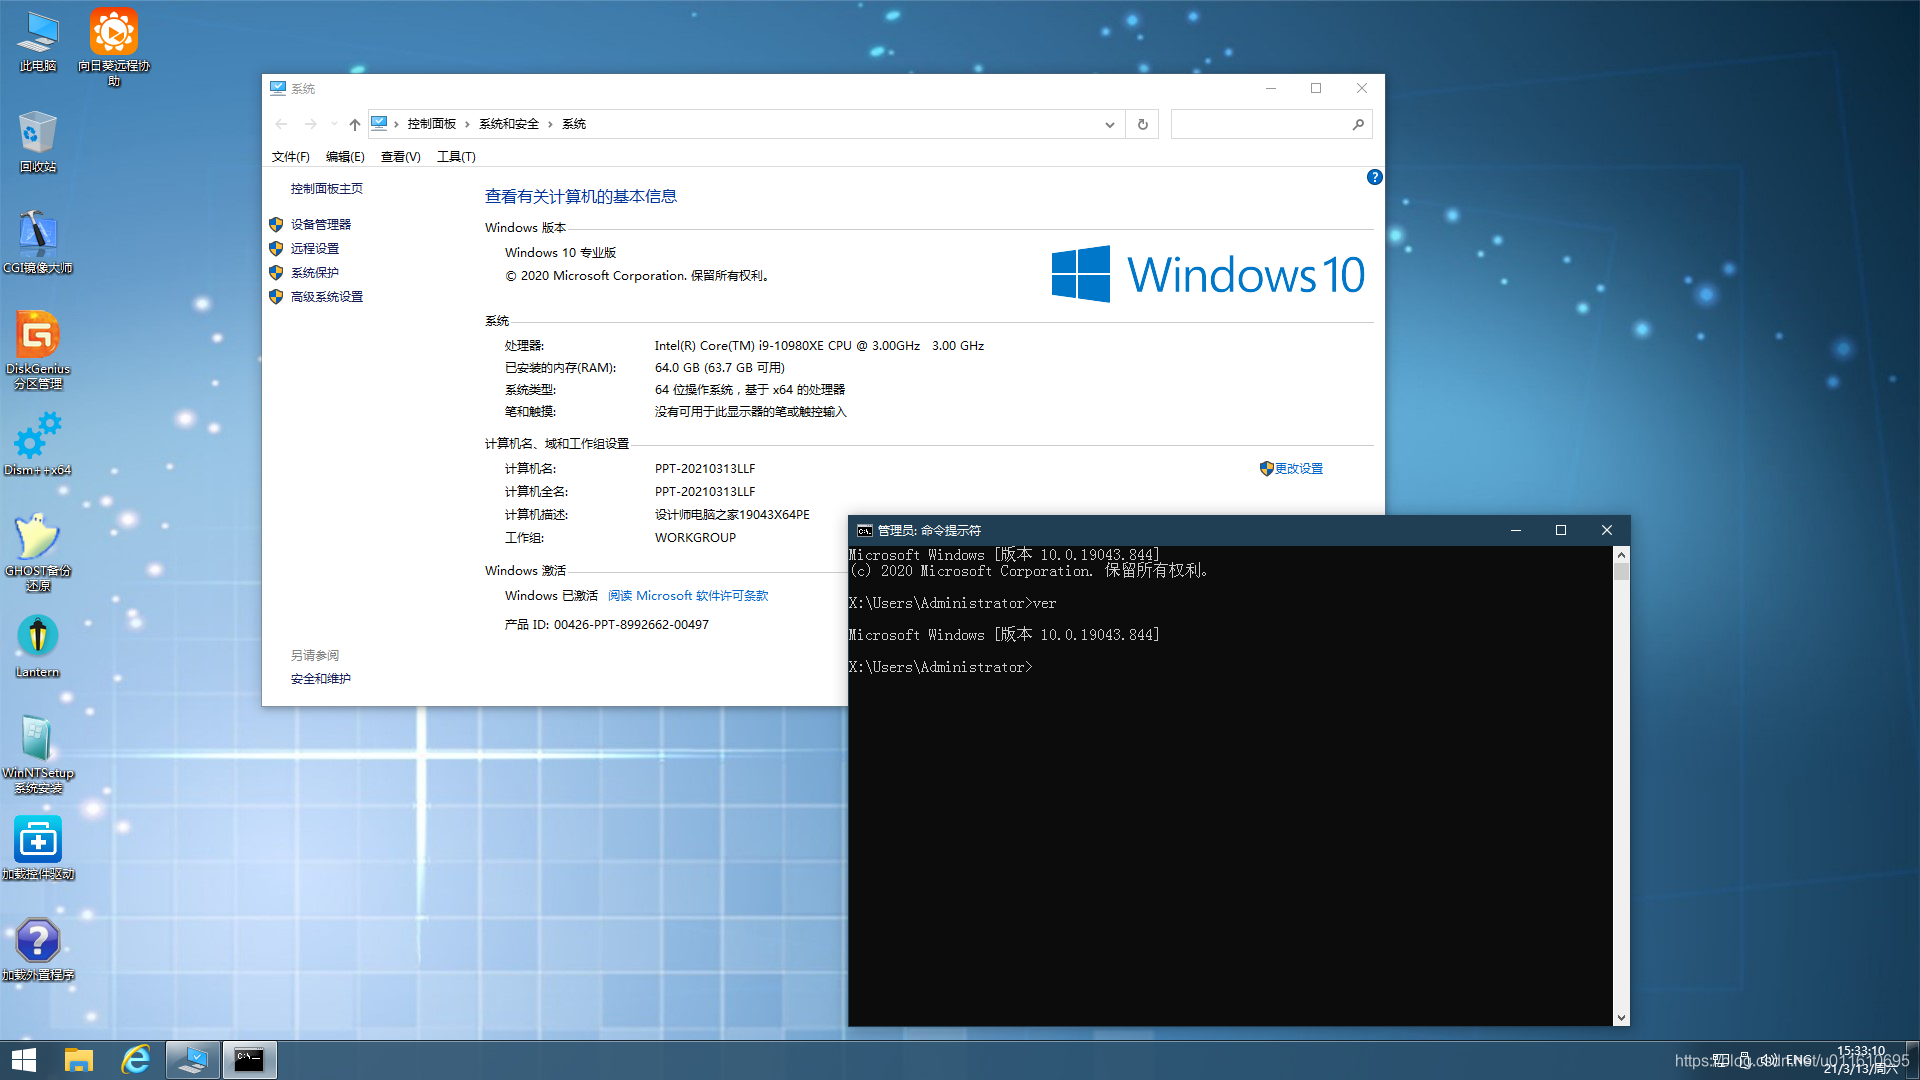Open Internet Explorer from the taskbar
The height and width of the screenshot is (1080, 1920).
(135, 1059)
